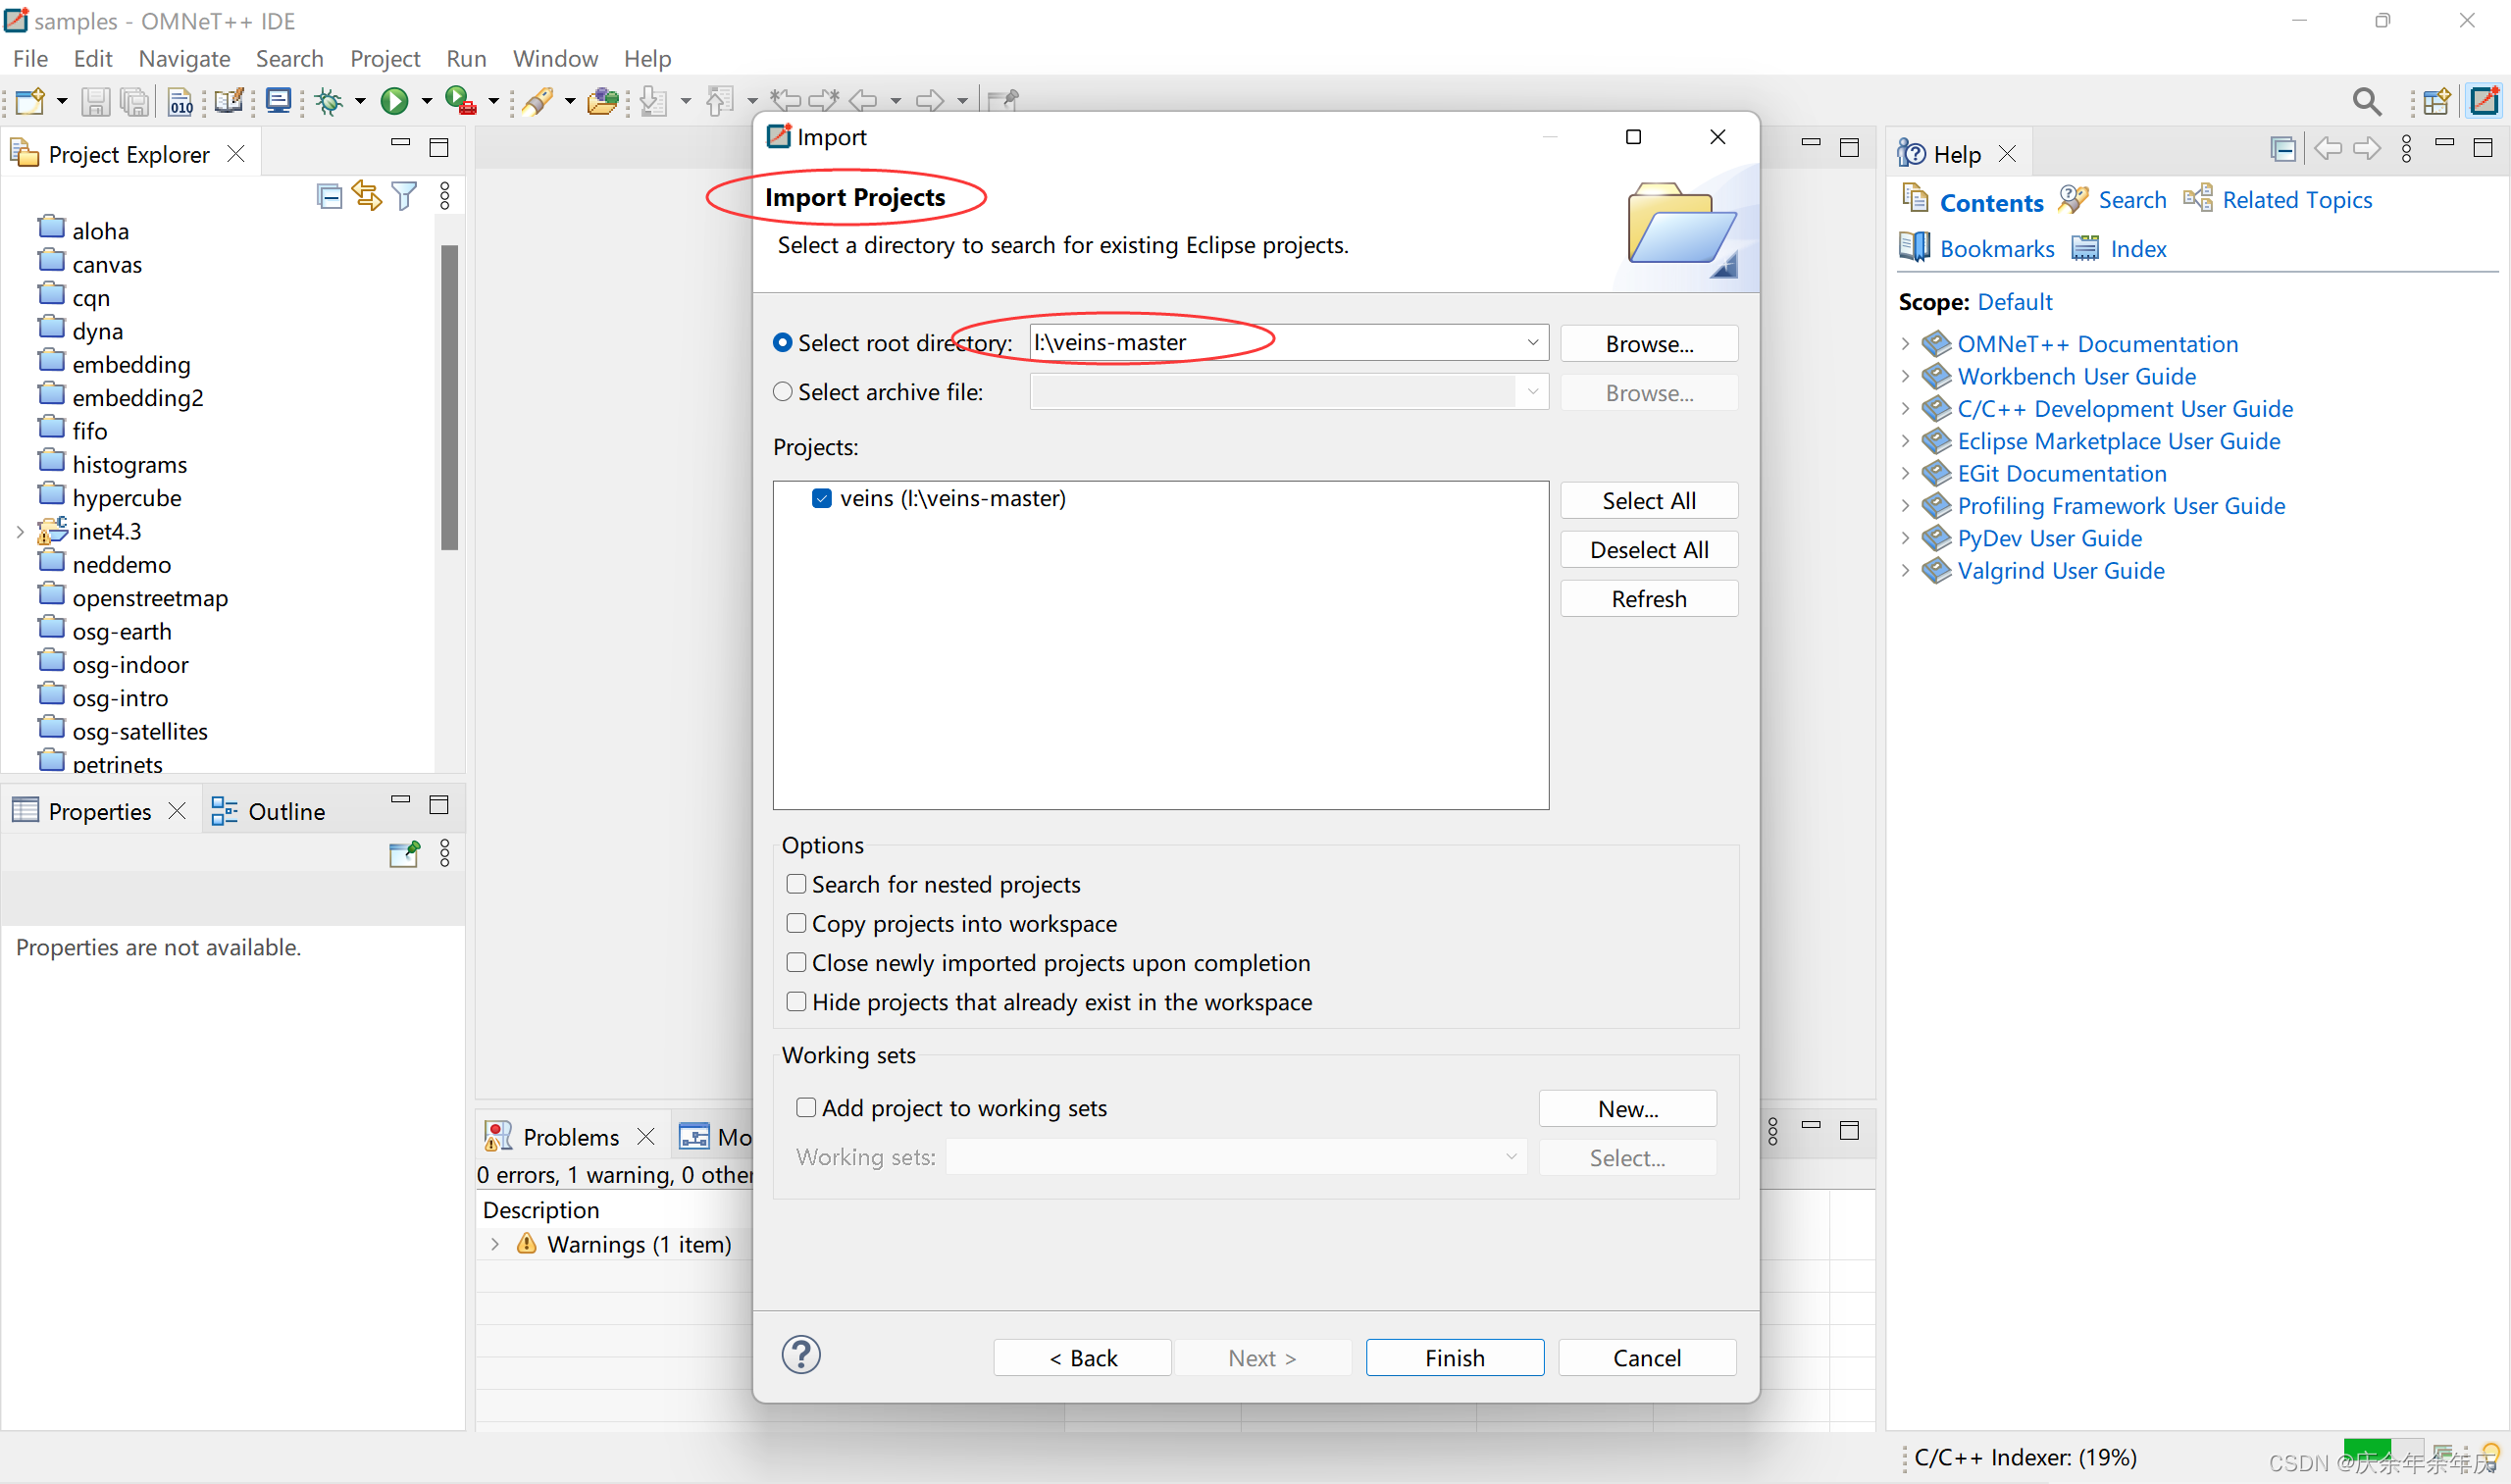Click the green Run button in toolbar
The image size is (2511, 1484).
[x=394, y=101]
